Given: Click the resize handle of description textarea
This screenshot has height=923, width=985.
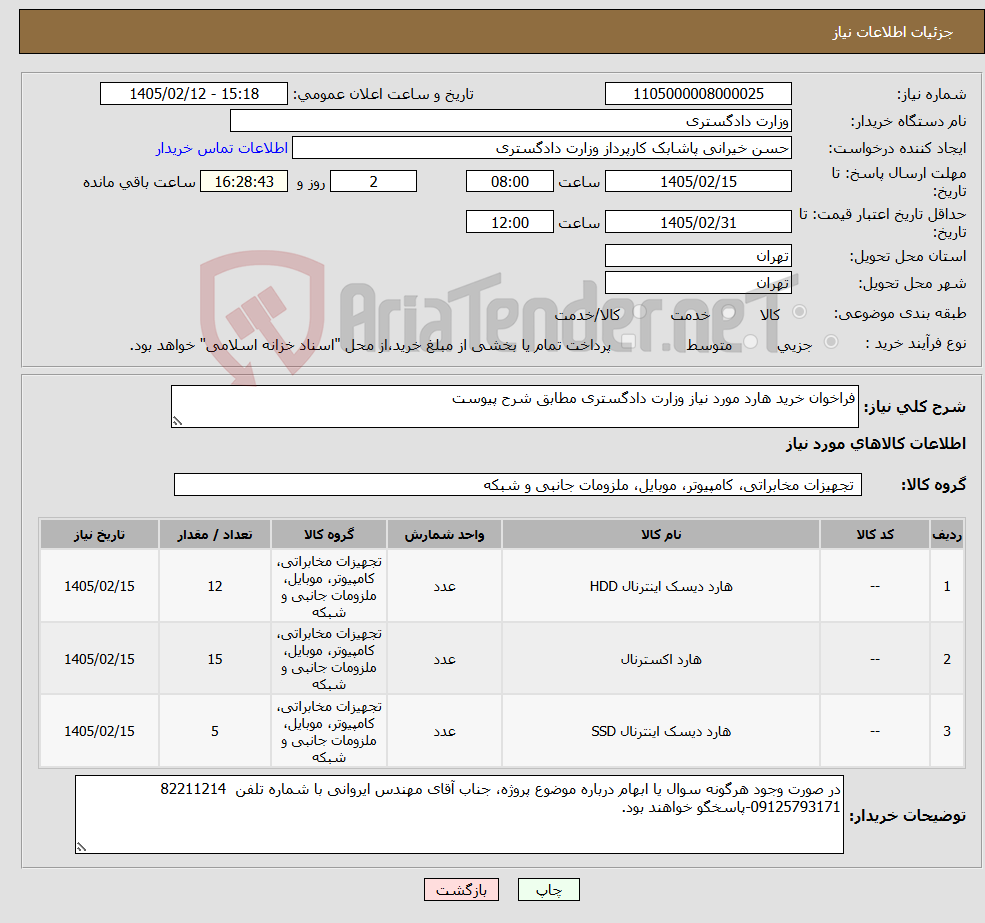Looking at the screenshot, I should pyautogui.click(x=177, y=422).
